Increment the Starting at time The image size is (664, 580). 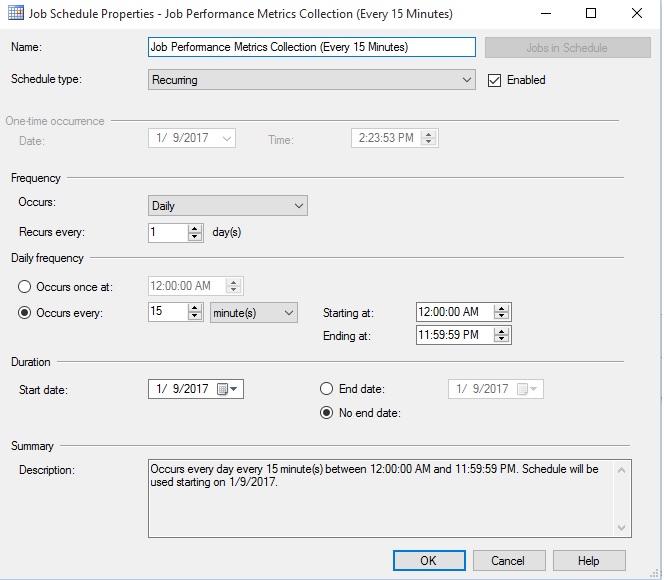pos(501,308)
